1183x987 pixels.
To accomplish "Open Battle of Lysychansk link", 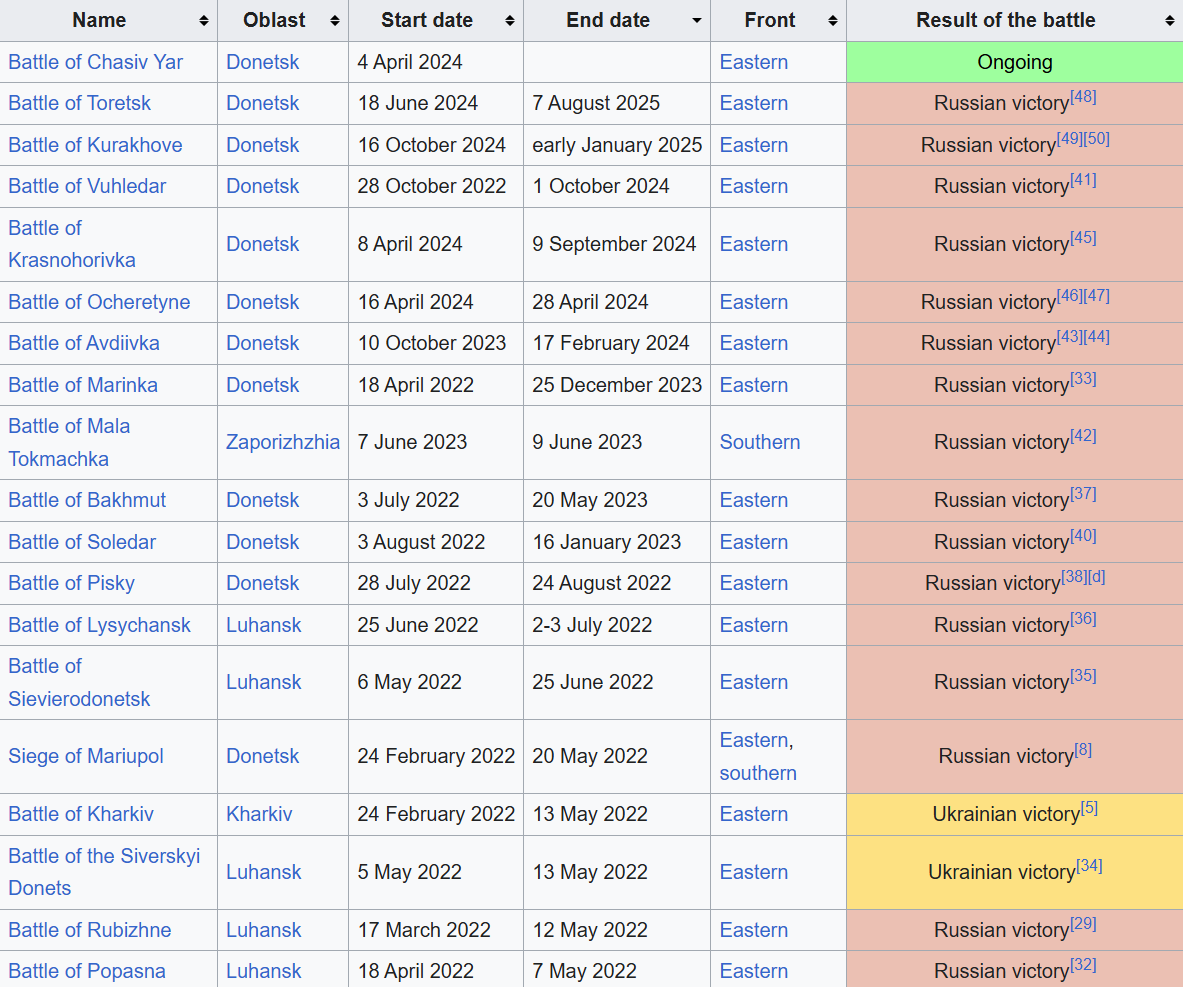I will coord(100,625).
